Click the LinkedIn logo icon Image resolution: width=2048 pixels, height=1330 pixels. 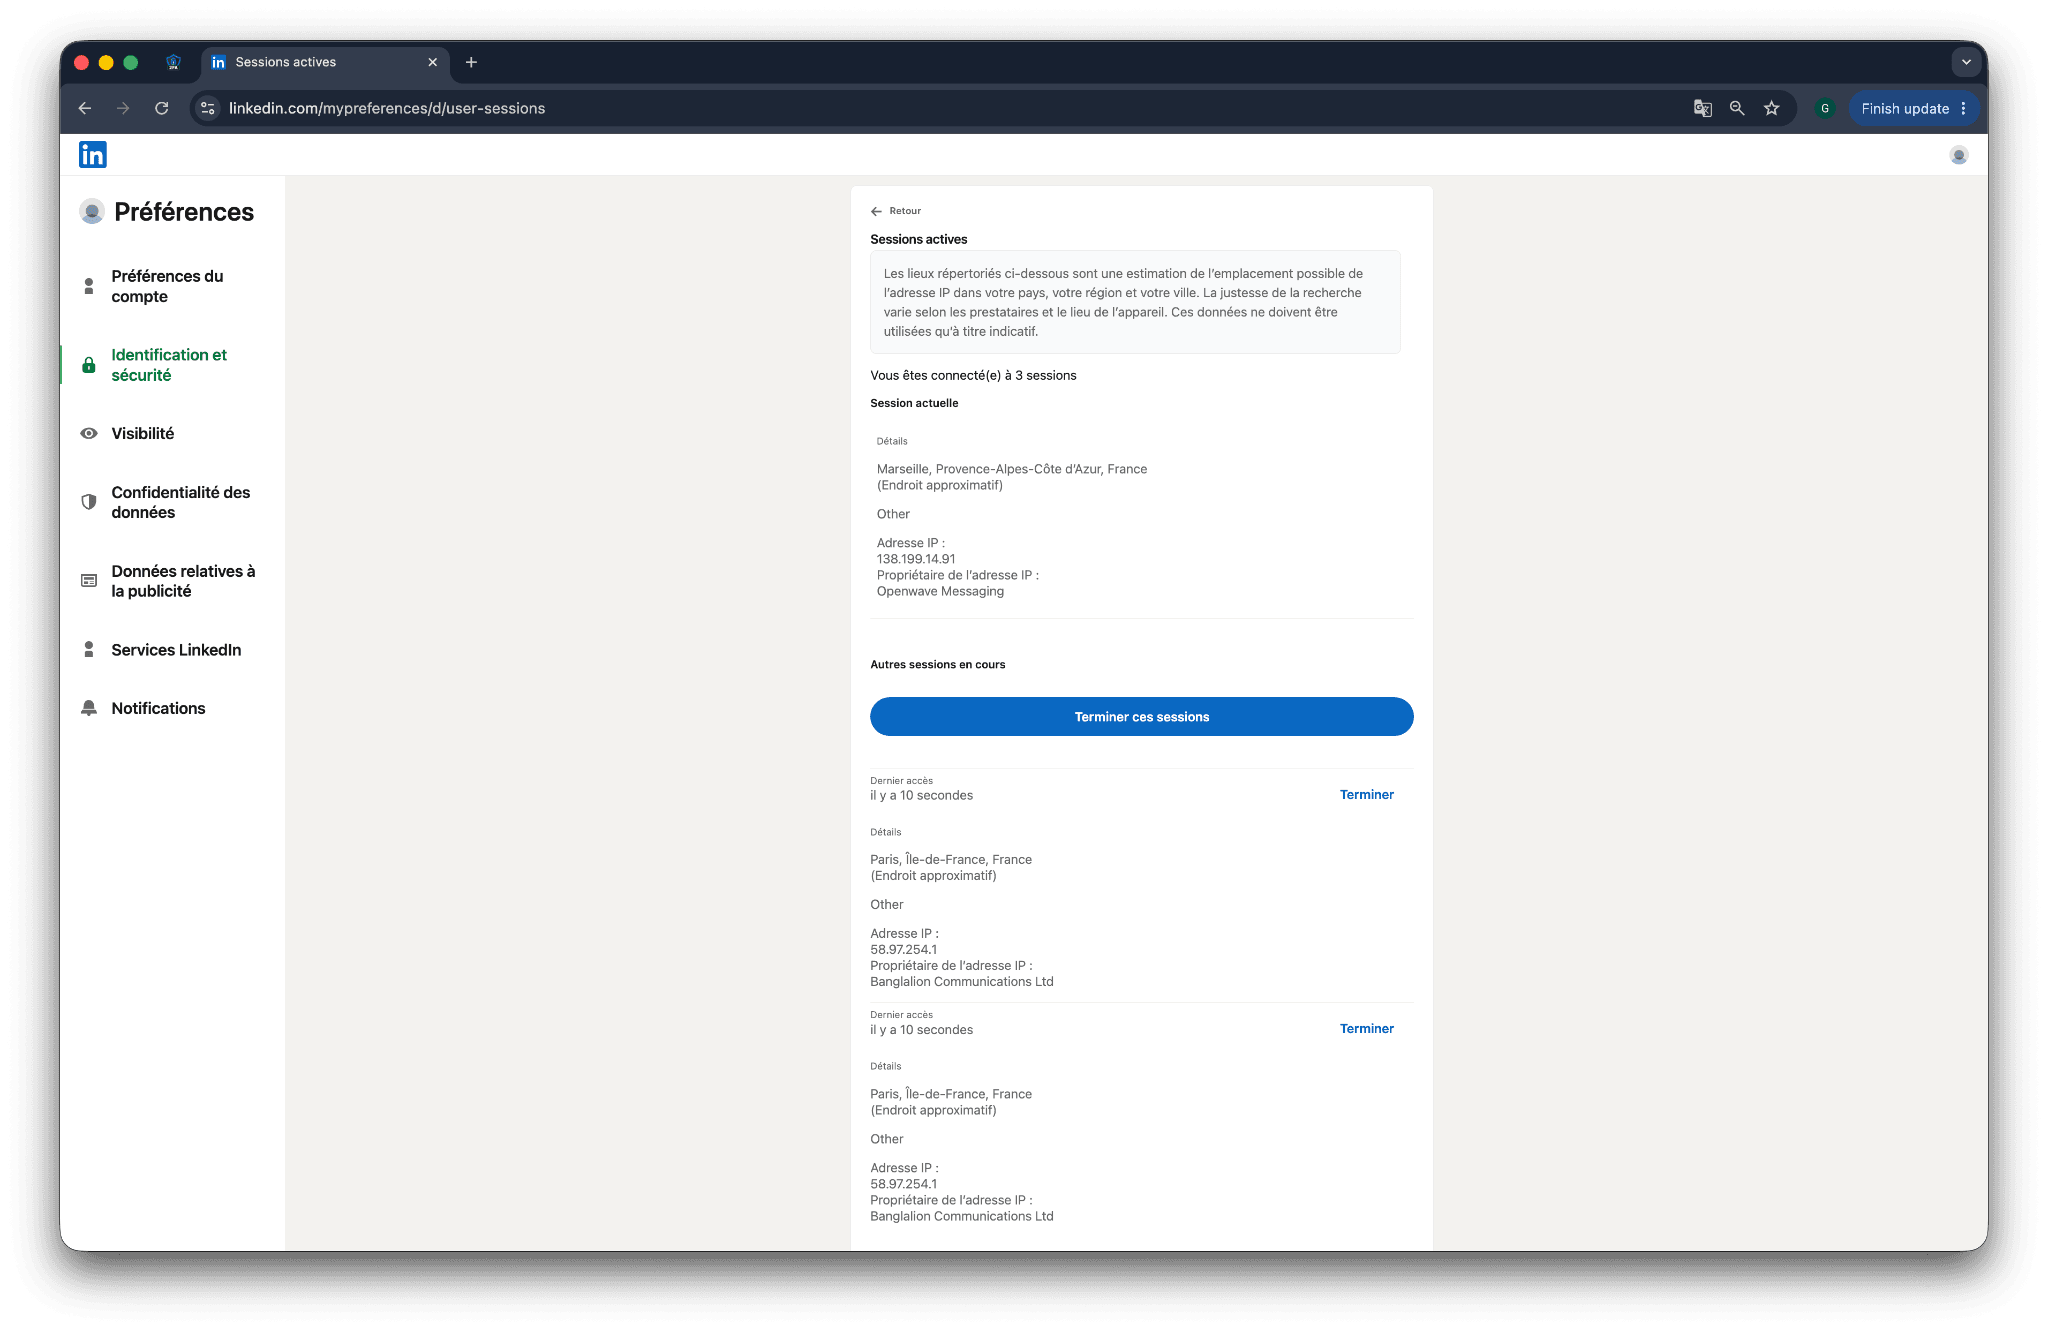[x=93, y=154]
